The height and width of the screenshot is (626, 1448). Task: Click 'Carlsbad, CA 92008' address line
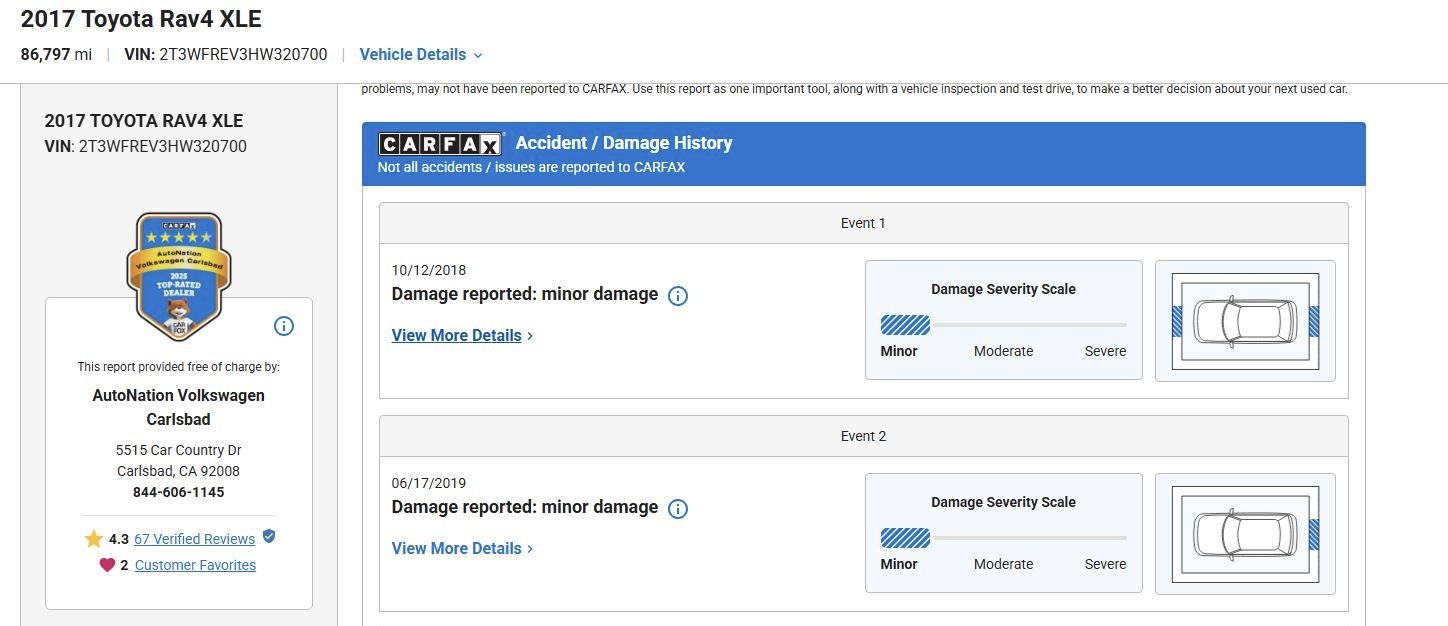(179, 471)
